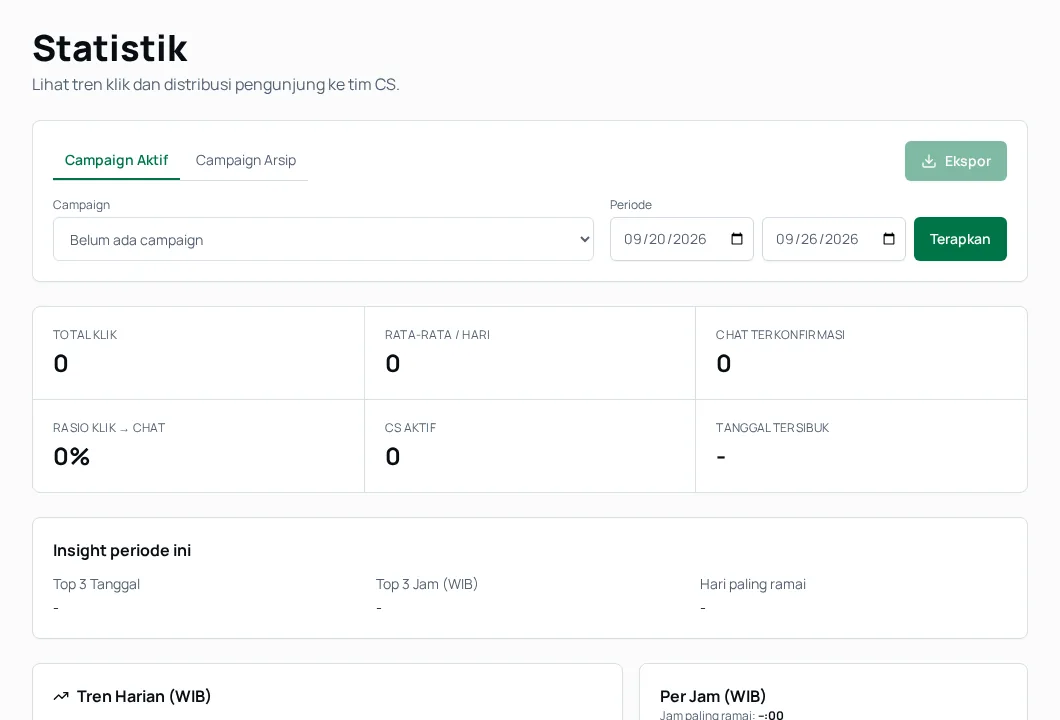The height and width of the screenshot is (720, 1060).
Task: Click the 0% ratio value
Action: [72, 457]
